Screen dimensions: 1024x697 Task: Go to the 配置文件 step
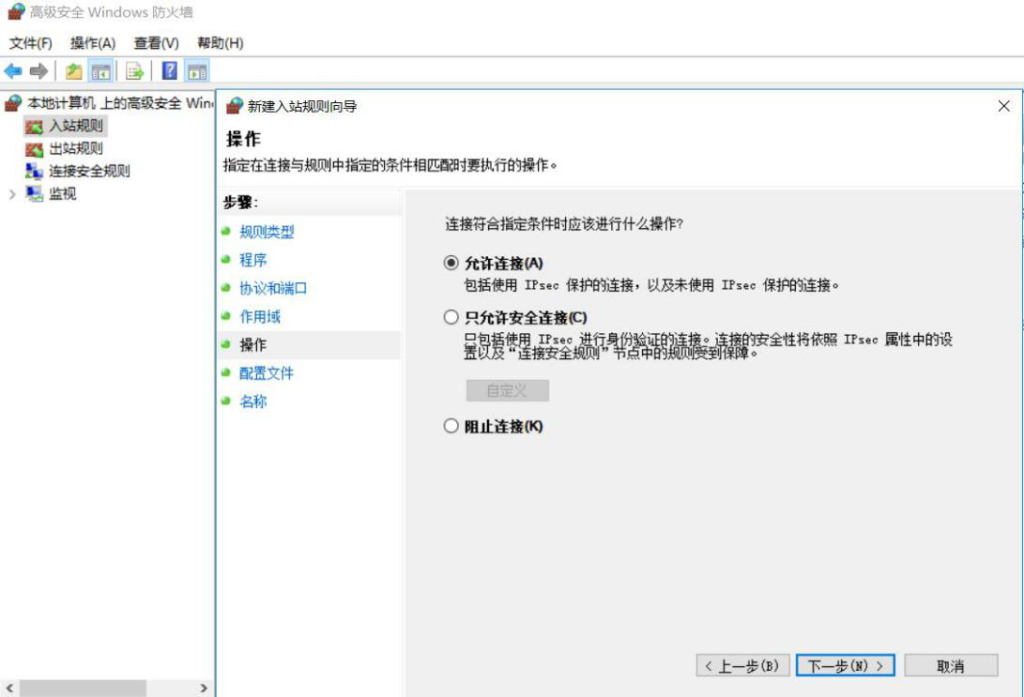(x=266, y=373)
